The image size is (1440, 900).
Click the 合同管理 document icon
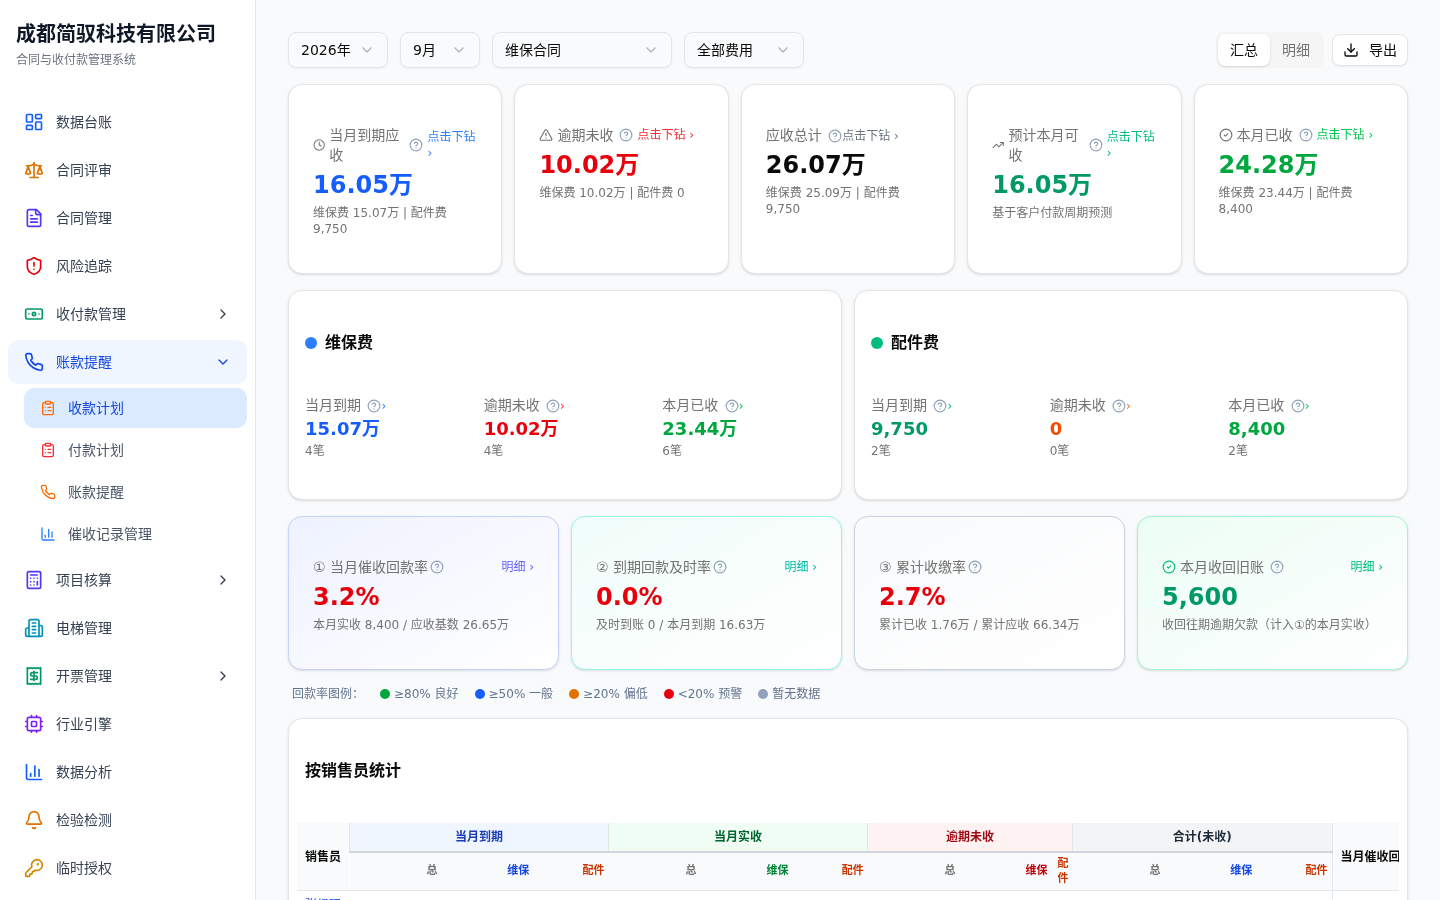(x=34, y=218)
